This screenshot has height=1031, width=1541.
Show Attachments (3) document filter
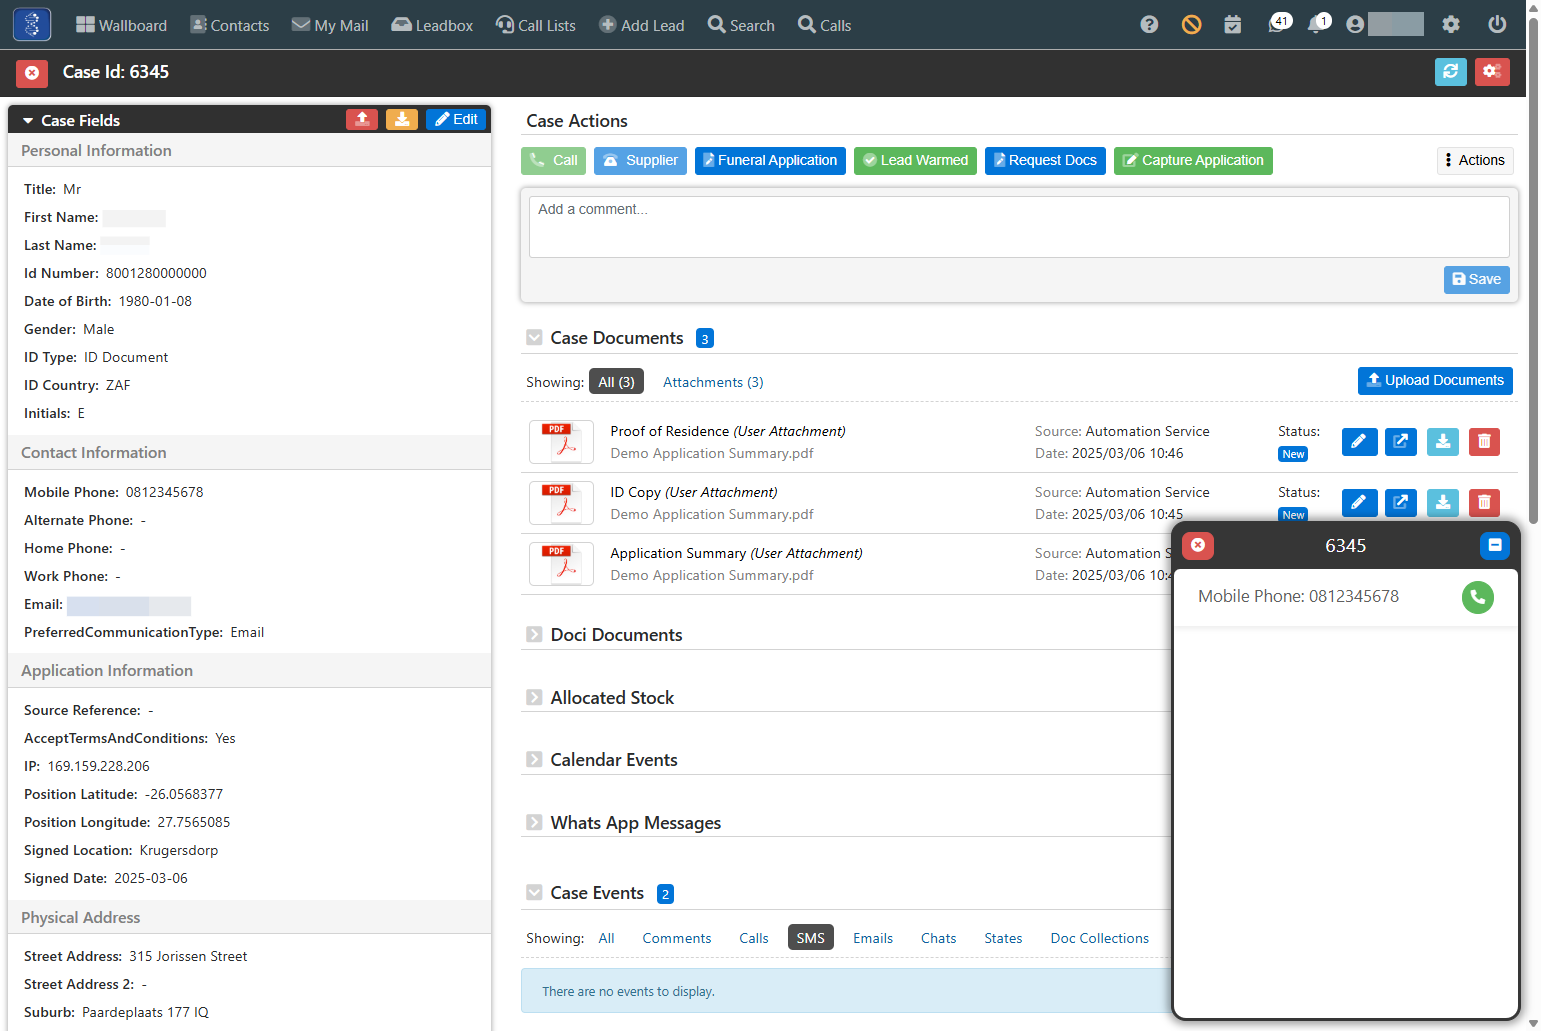[713, 382]
